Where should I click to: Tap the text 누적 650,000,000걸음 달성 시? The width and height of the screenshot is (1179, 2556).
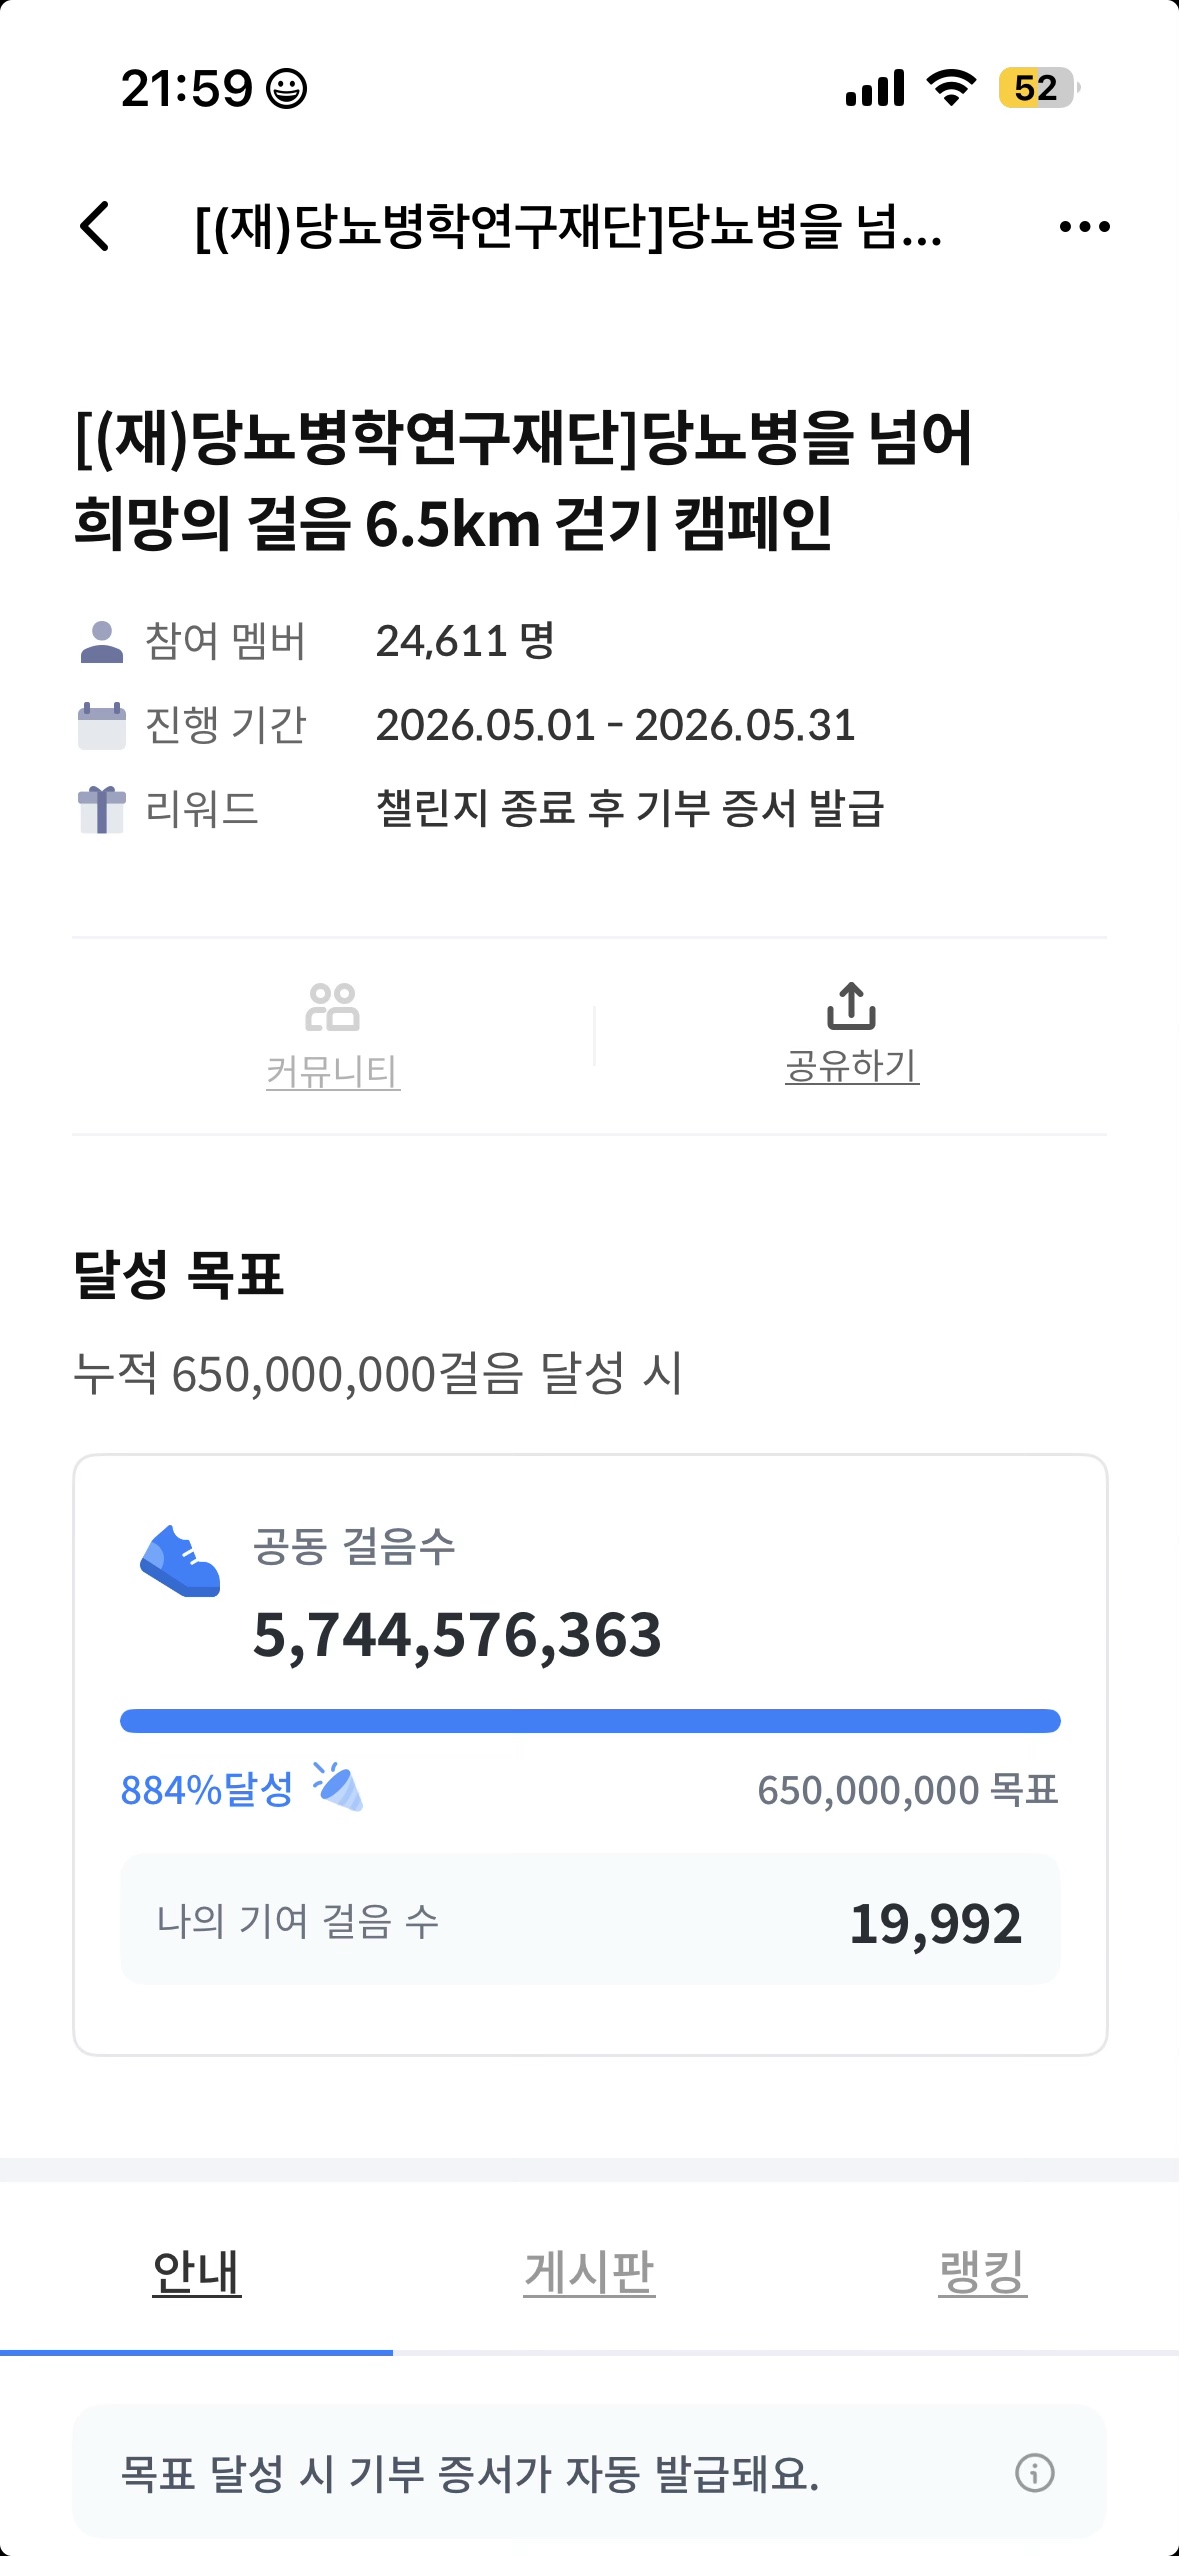[x=378, y=1373]
